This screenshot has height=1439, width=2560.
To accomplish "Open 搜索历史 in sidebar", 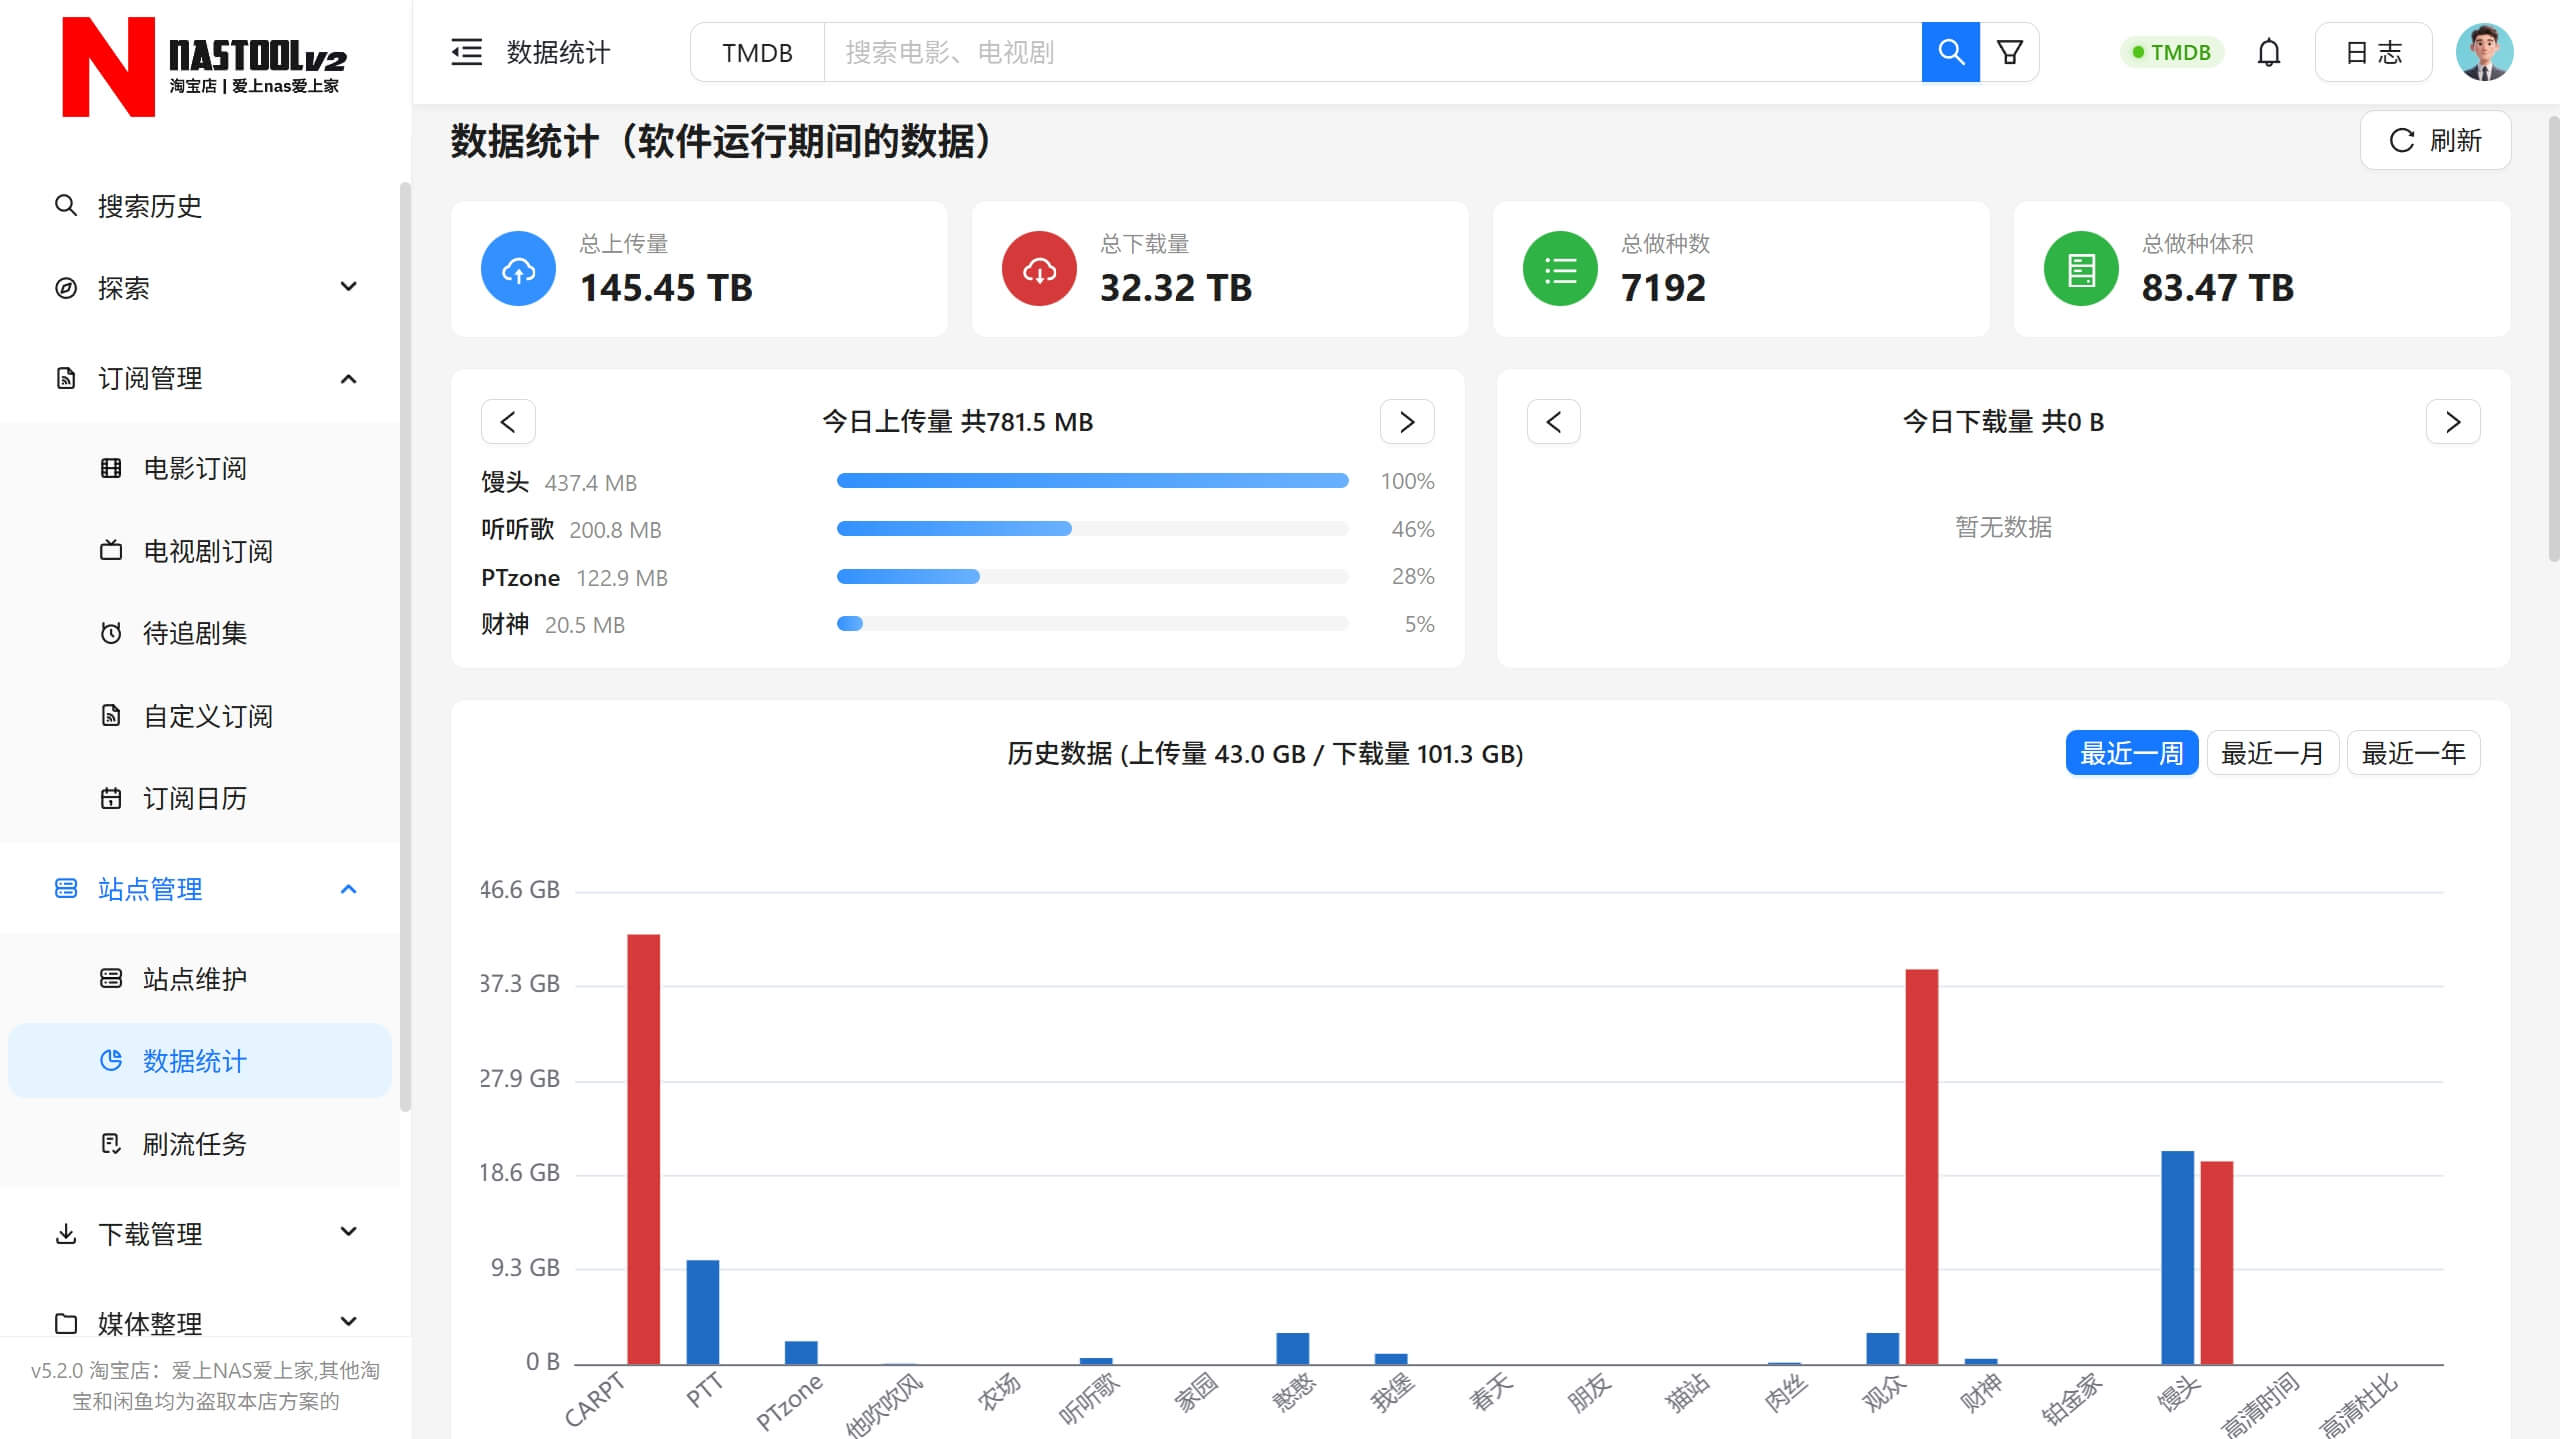I will 200,206.
